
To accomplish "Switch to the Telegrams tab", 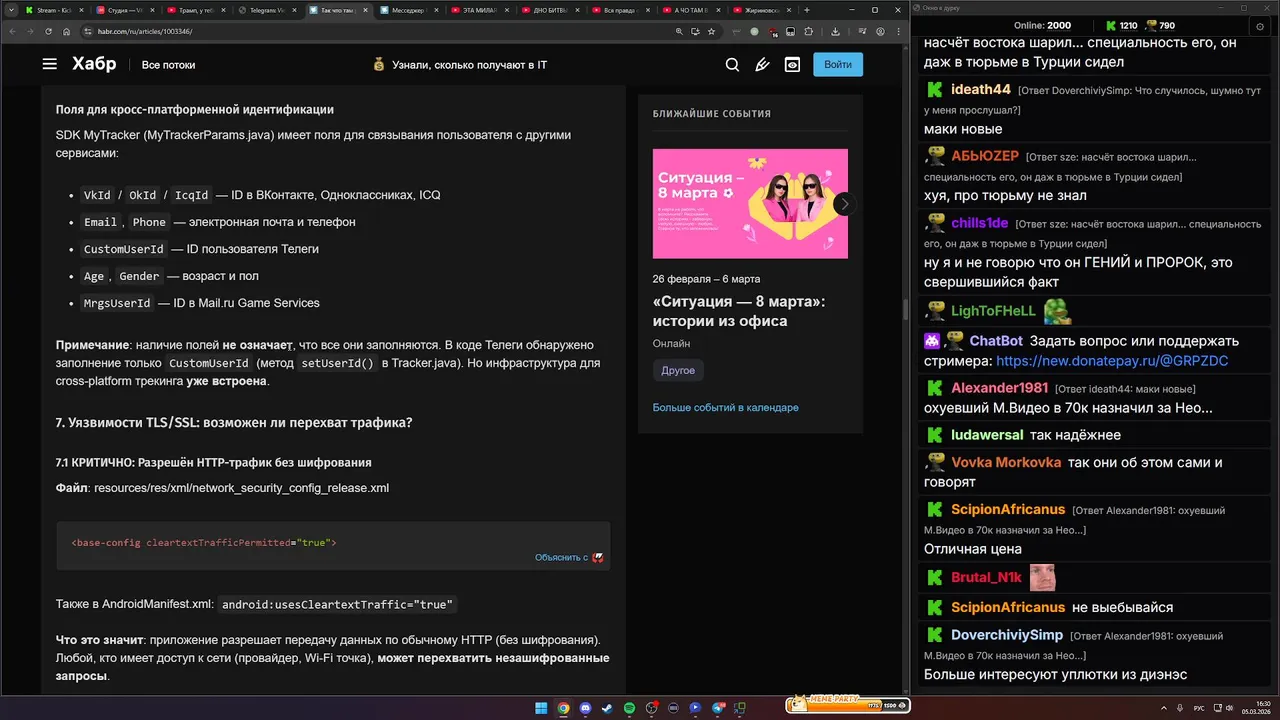I will (269, 10).
